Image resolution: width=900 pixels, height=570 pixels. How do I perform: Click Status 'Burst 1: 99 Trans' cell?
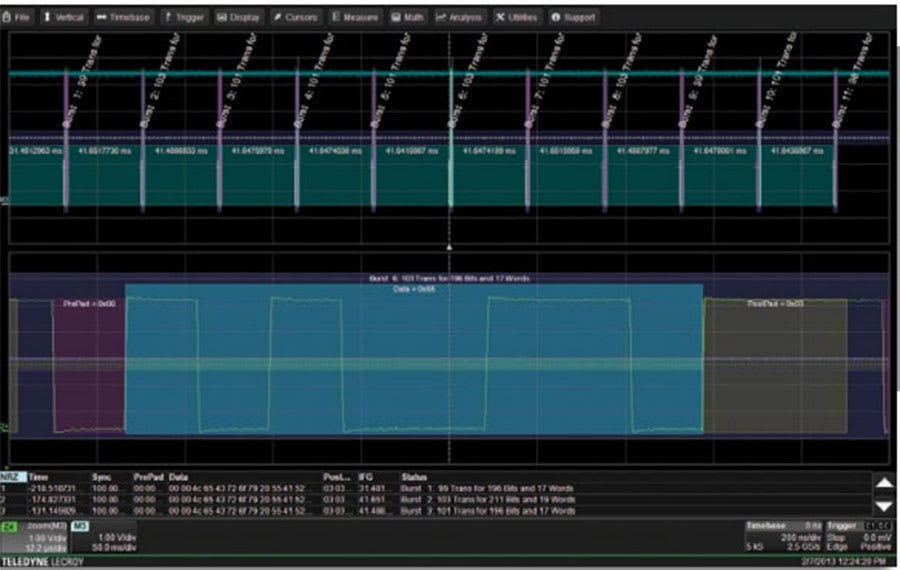pyautogui.click(x=487, y=488)
